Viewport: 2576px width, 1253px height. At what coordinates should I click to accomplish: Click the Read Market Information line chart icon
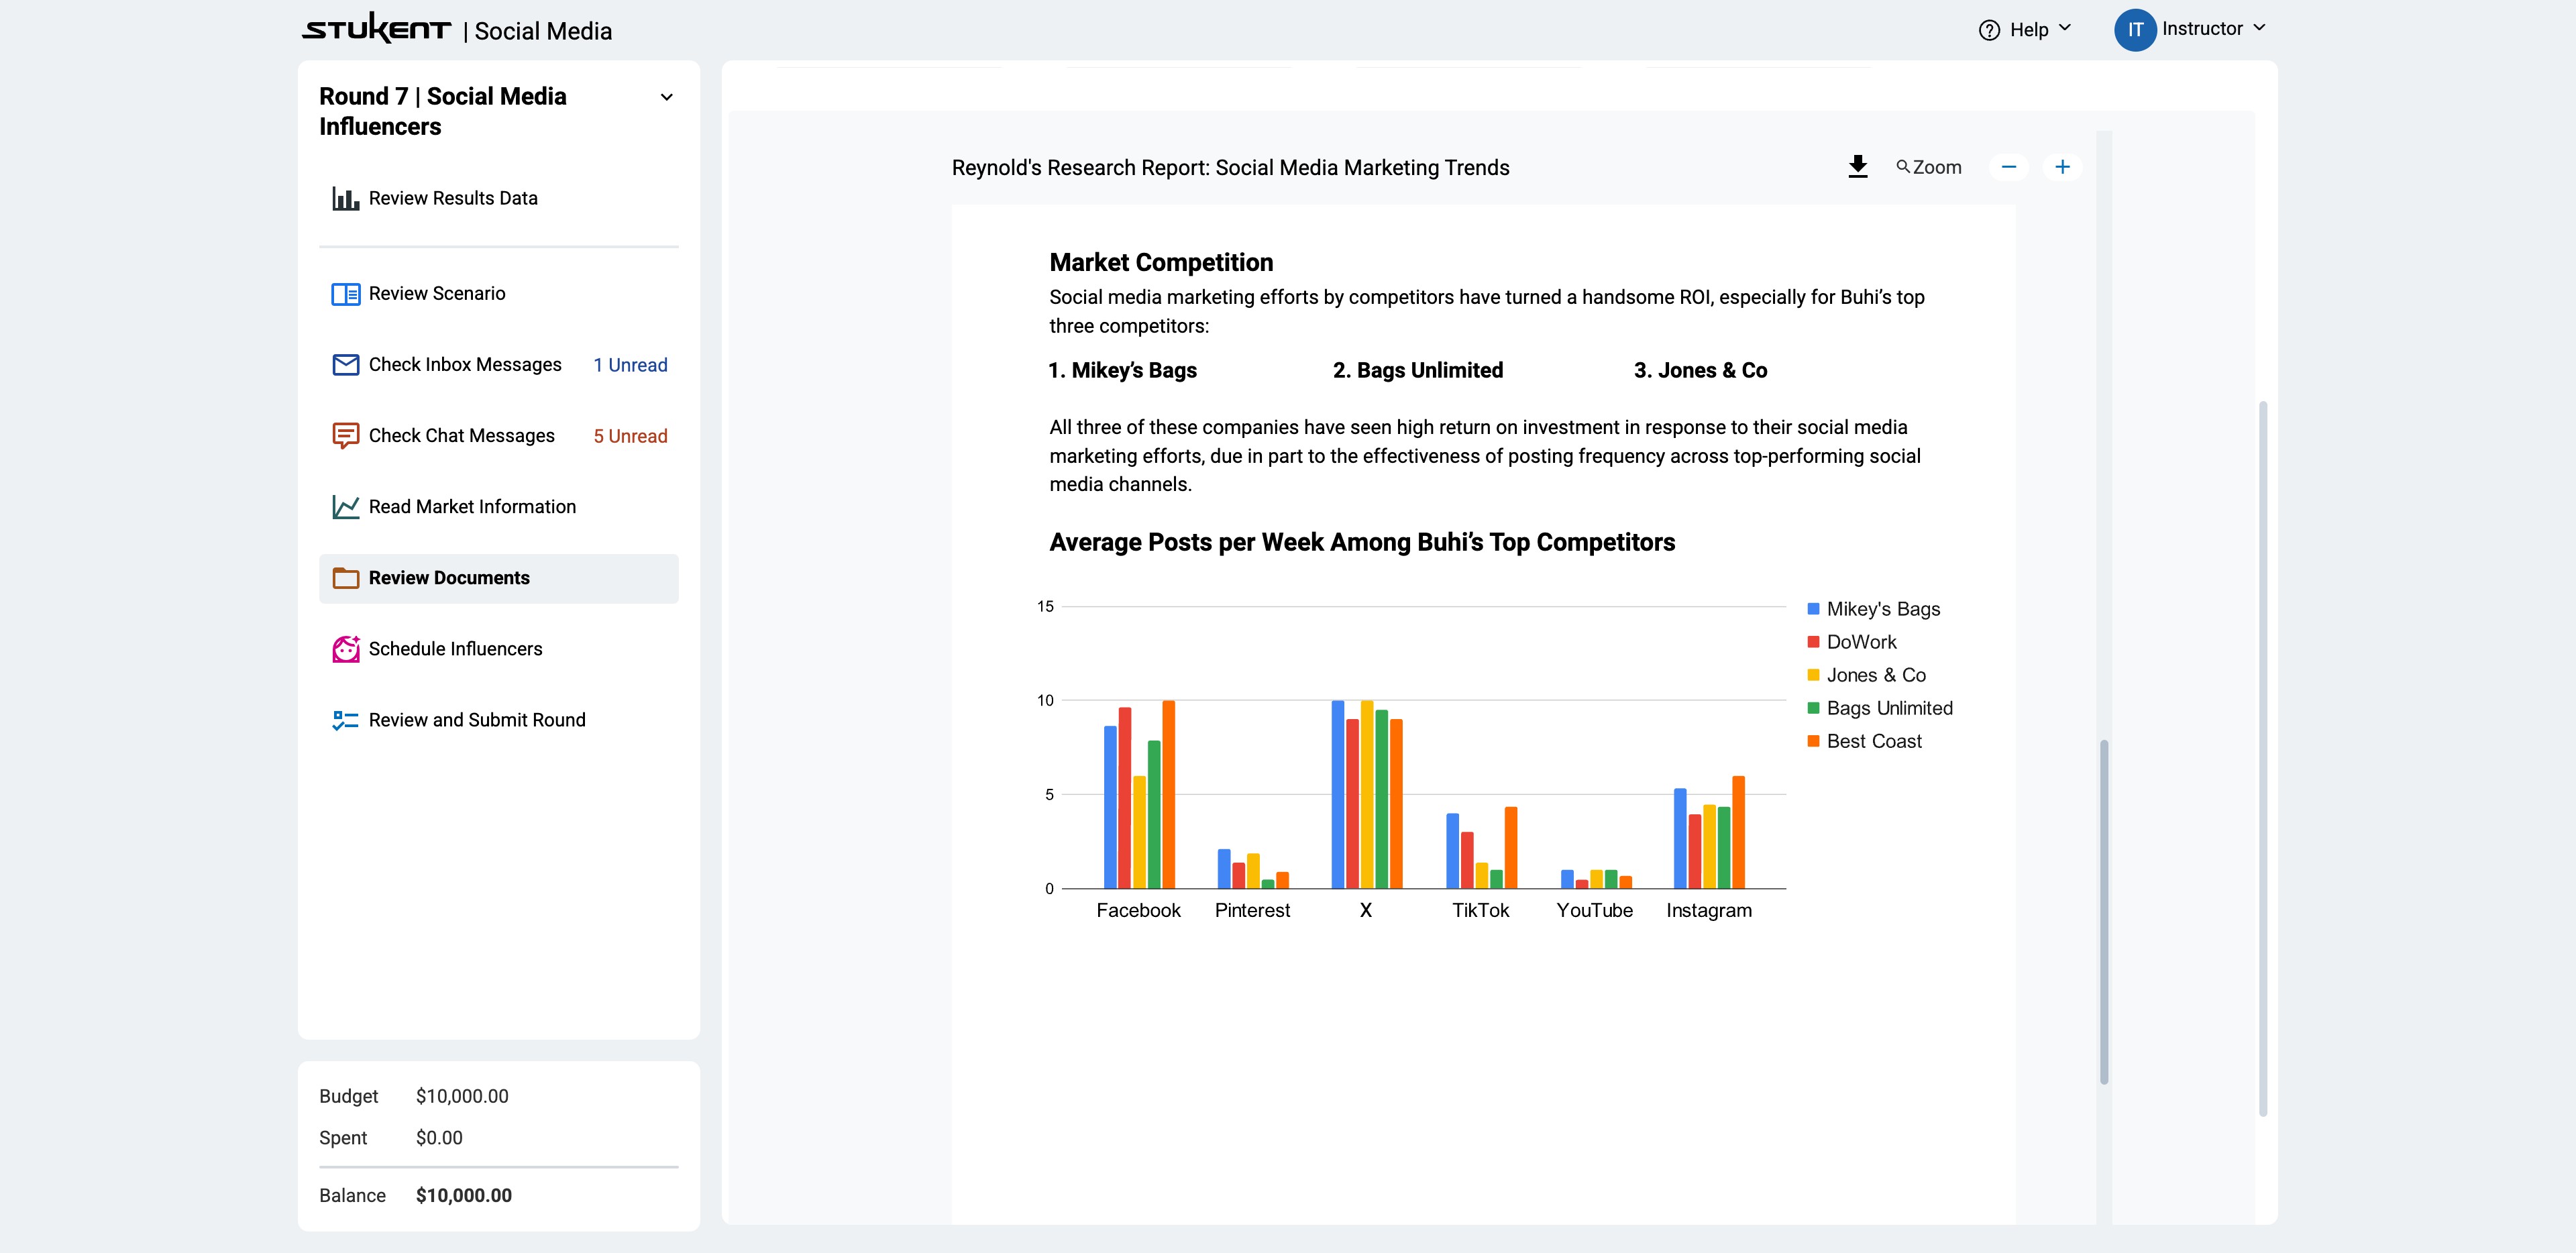tap(345, 507)
